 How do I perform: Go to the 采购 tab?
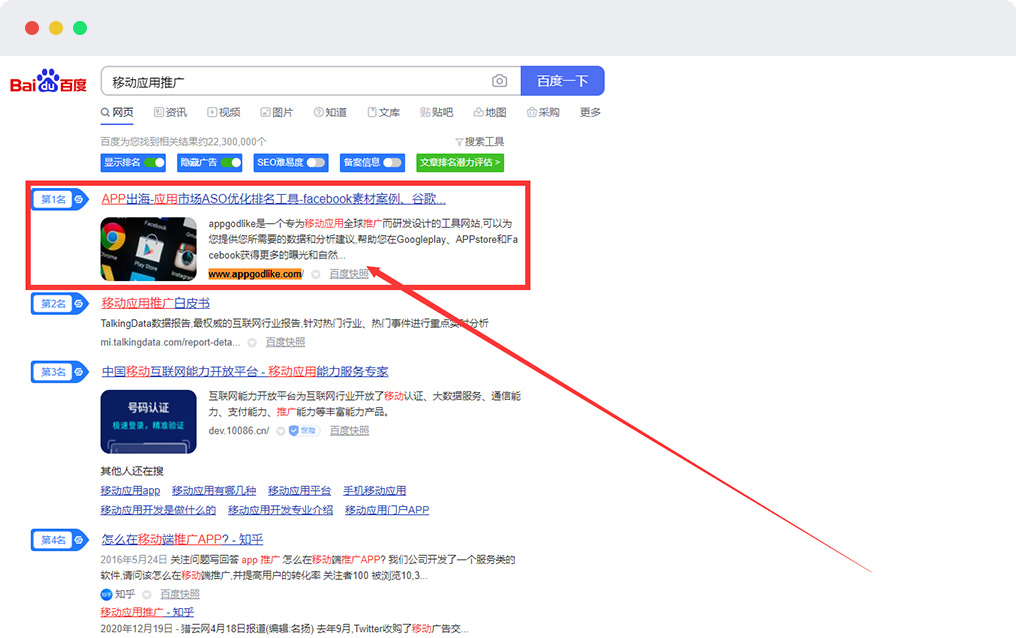tap(543, 113)
